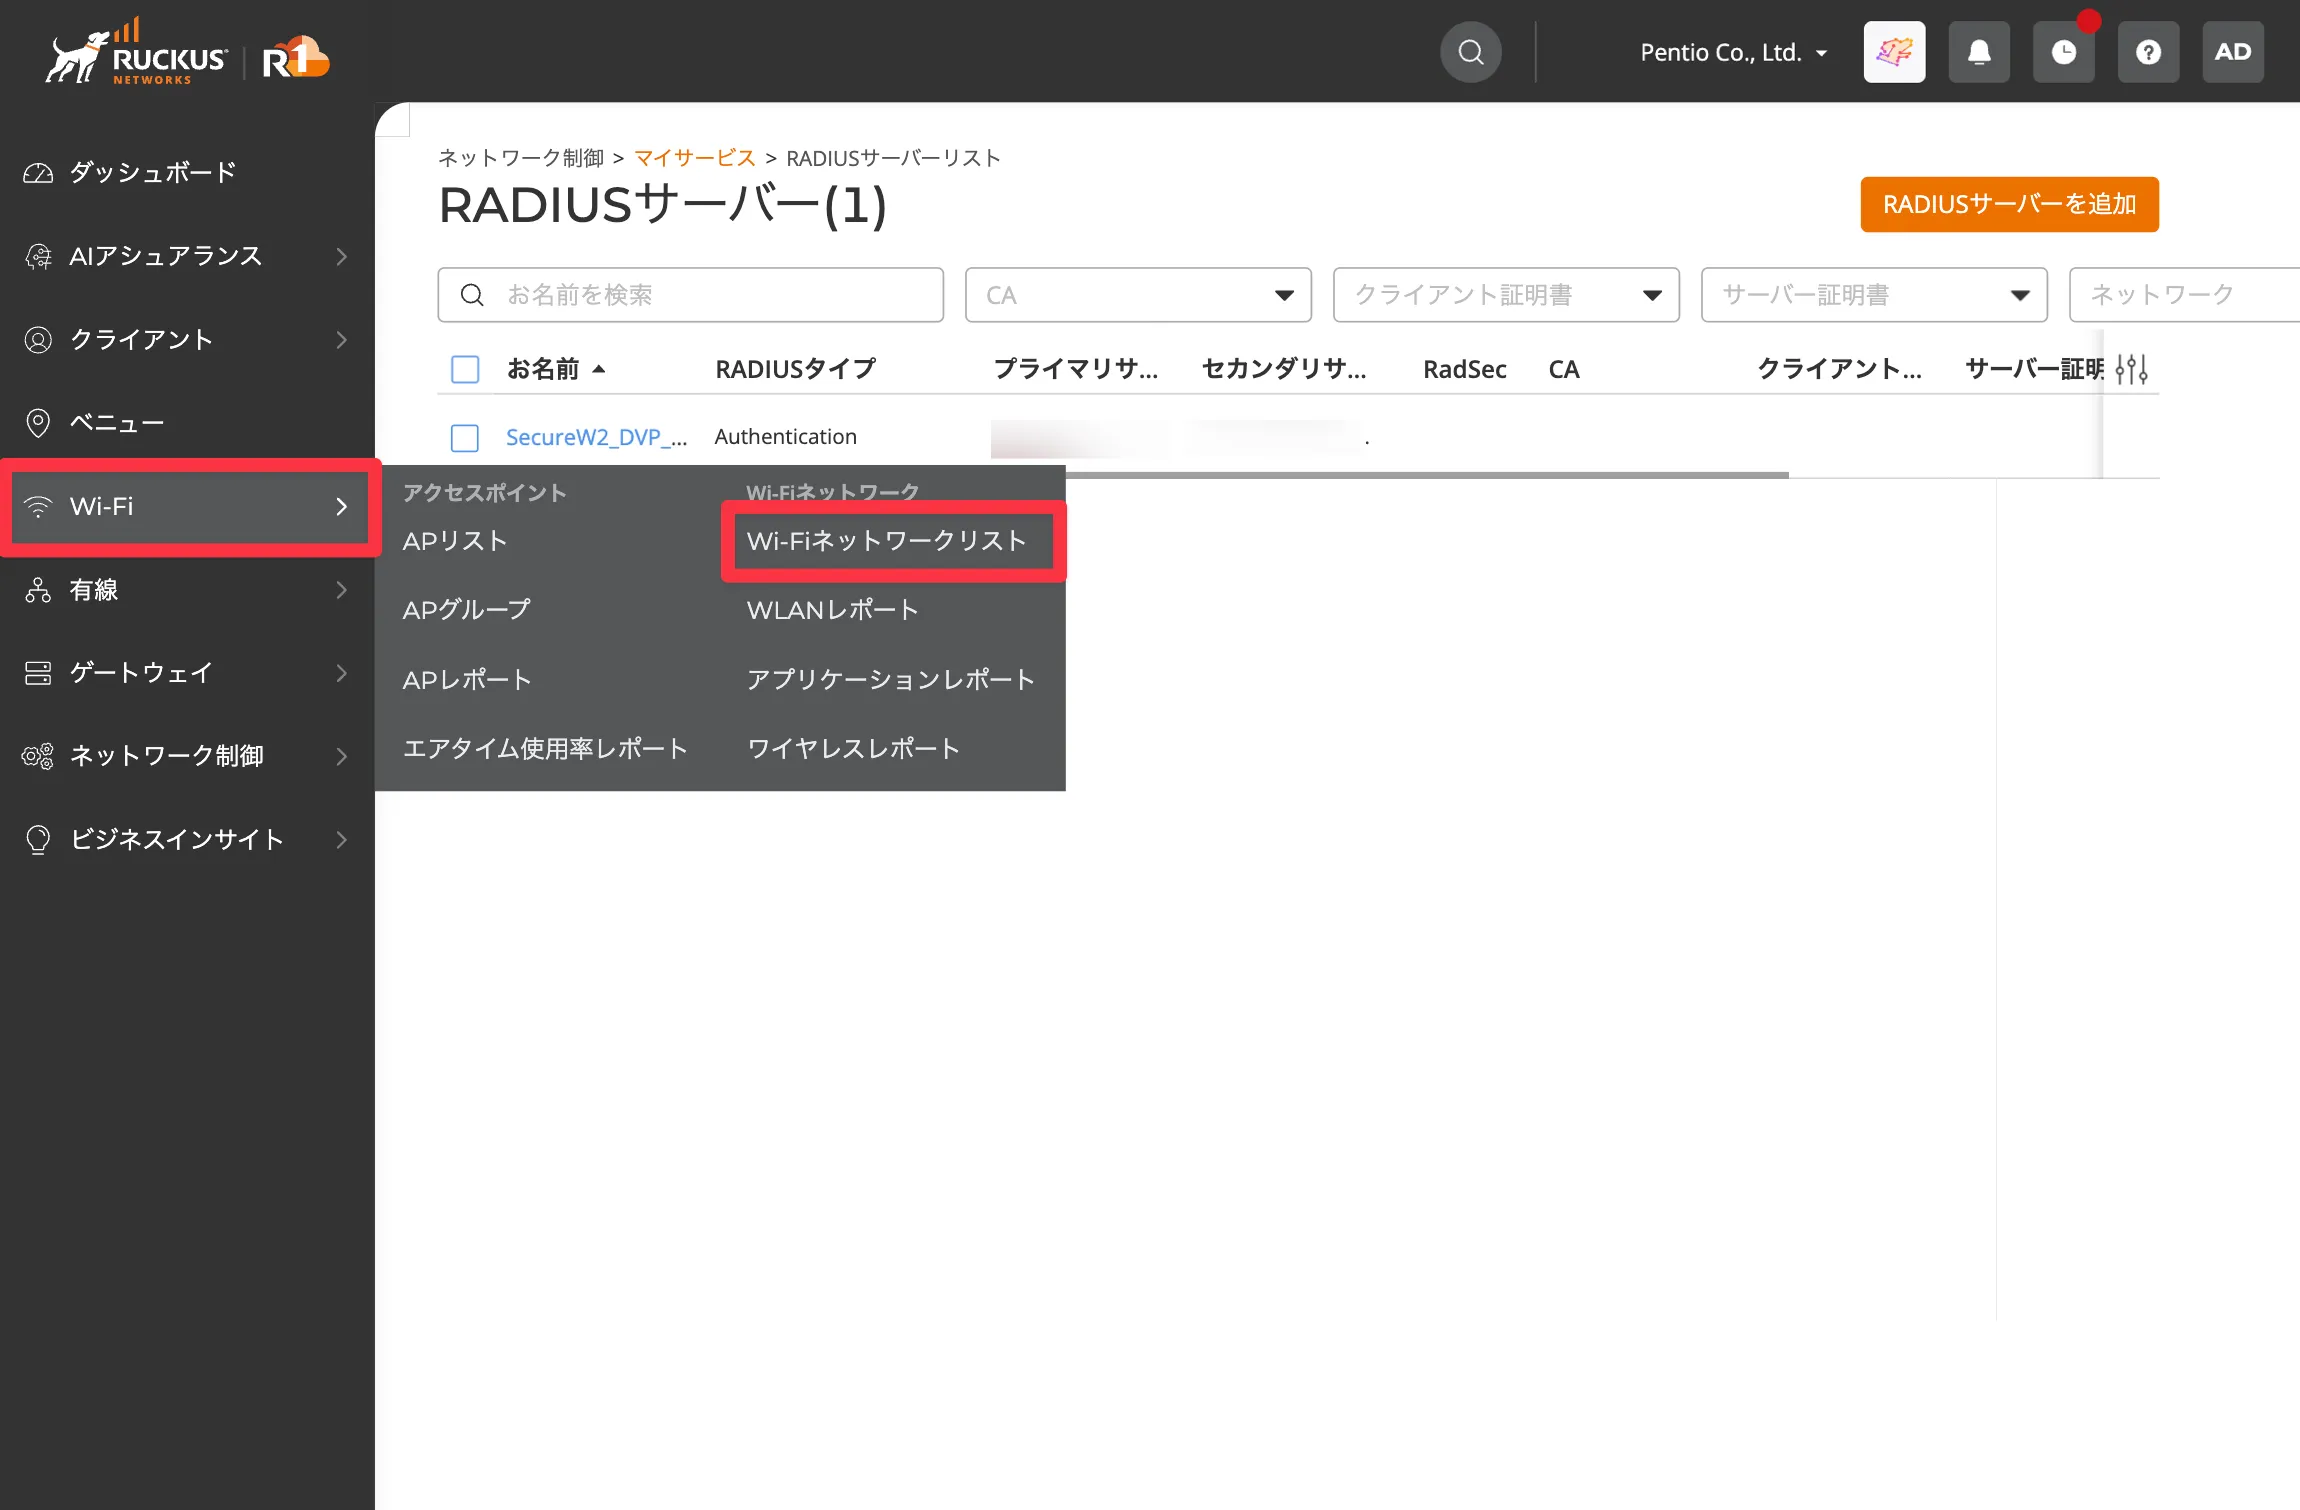Click the RadSec column header

(1464, 369)
